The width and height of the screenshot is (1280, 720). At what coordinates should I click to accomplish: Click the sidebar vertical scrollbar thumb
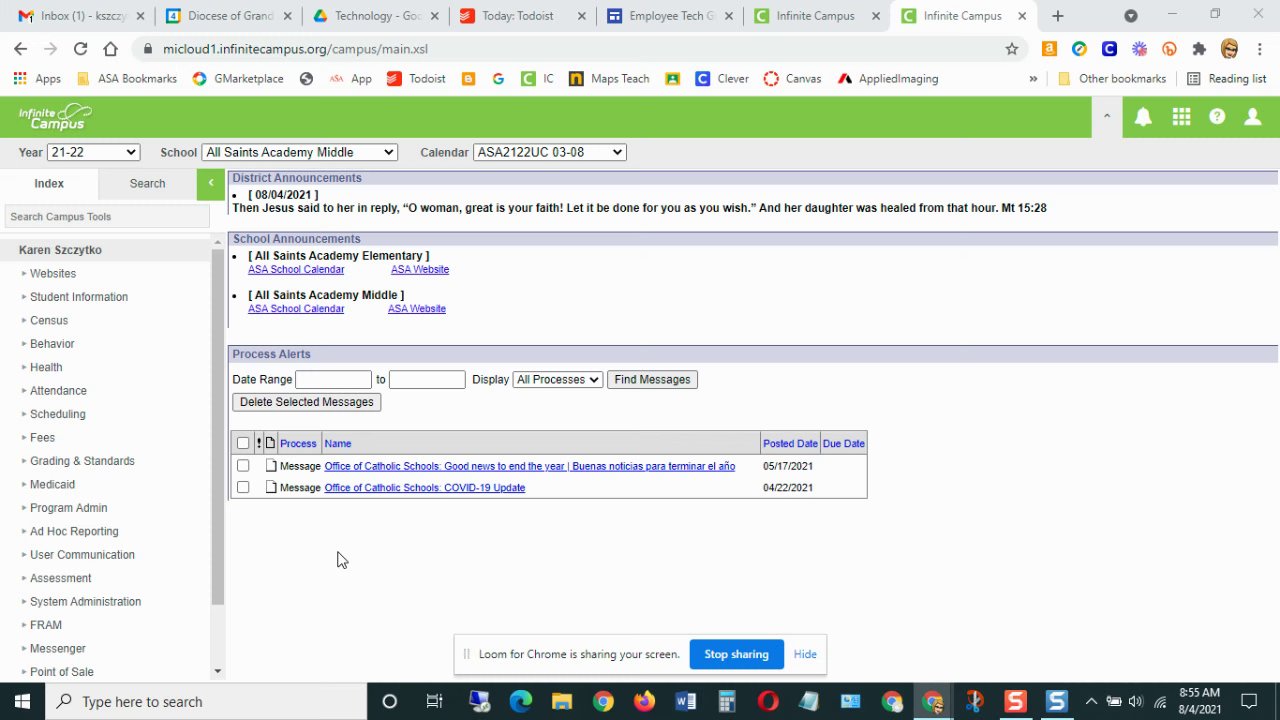click(x=218, y=426)
